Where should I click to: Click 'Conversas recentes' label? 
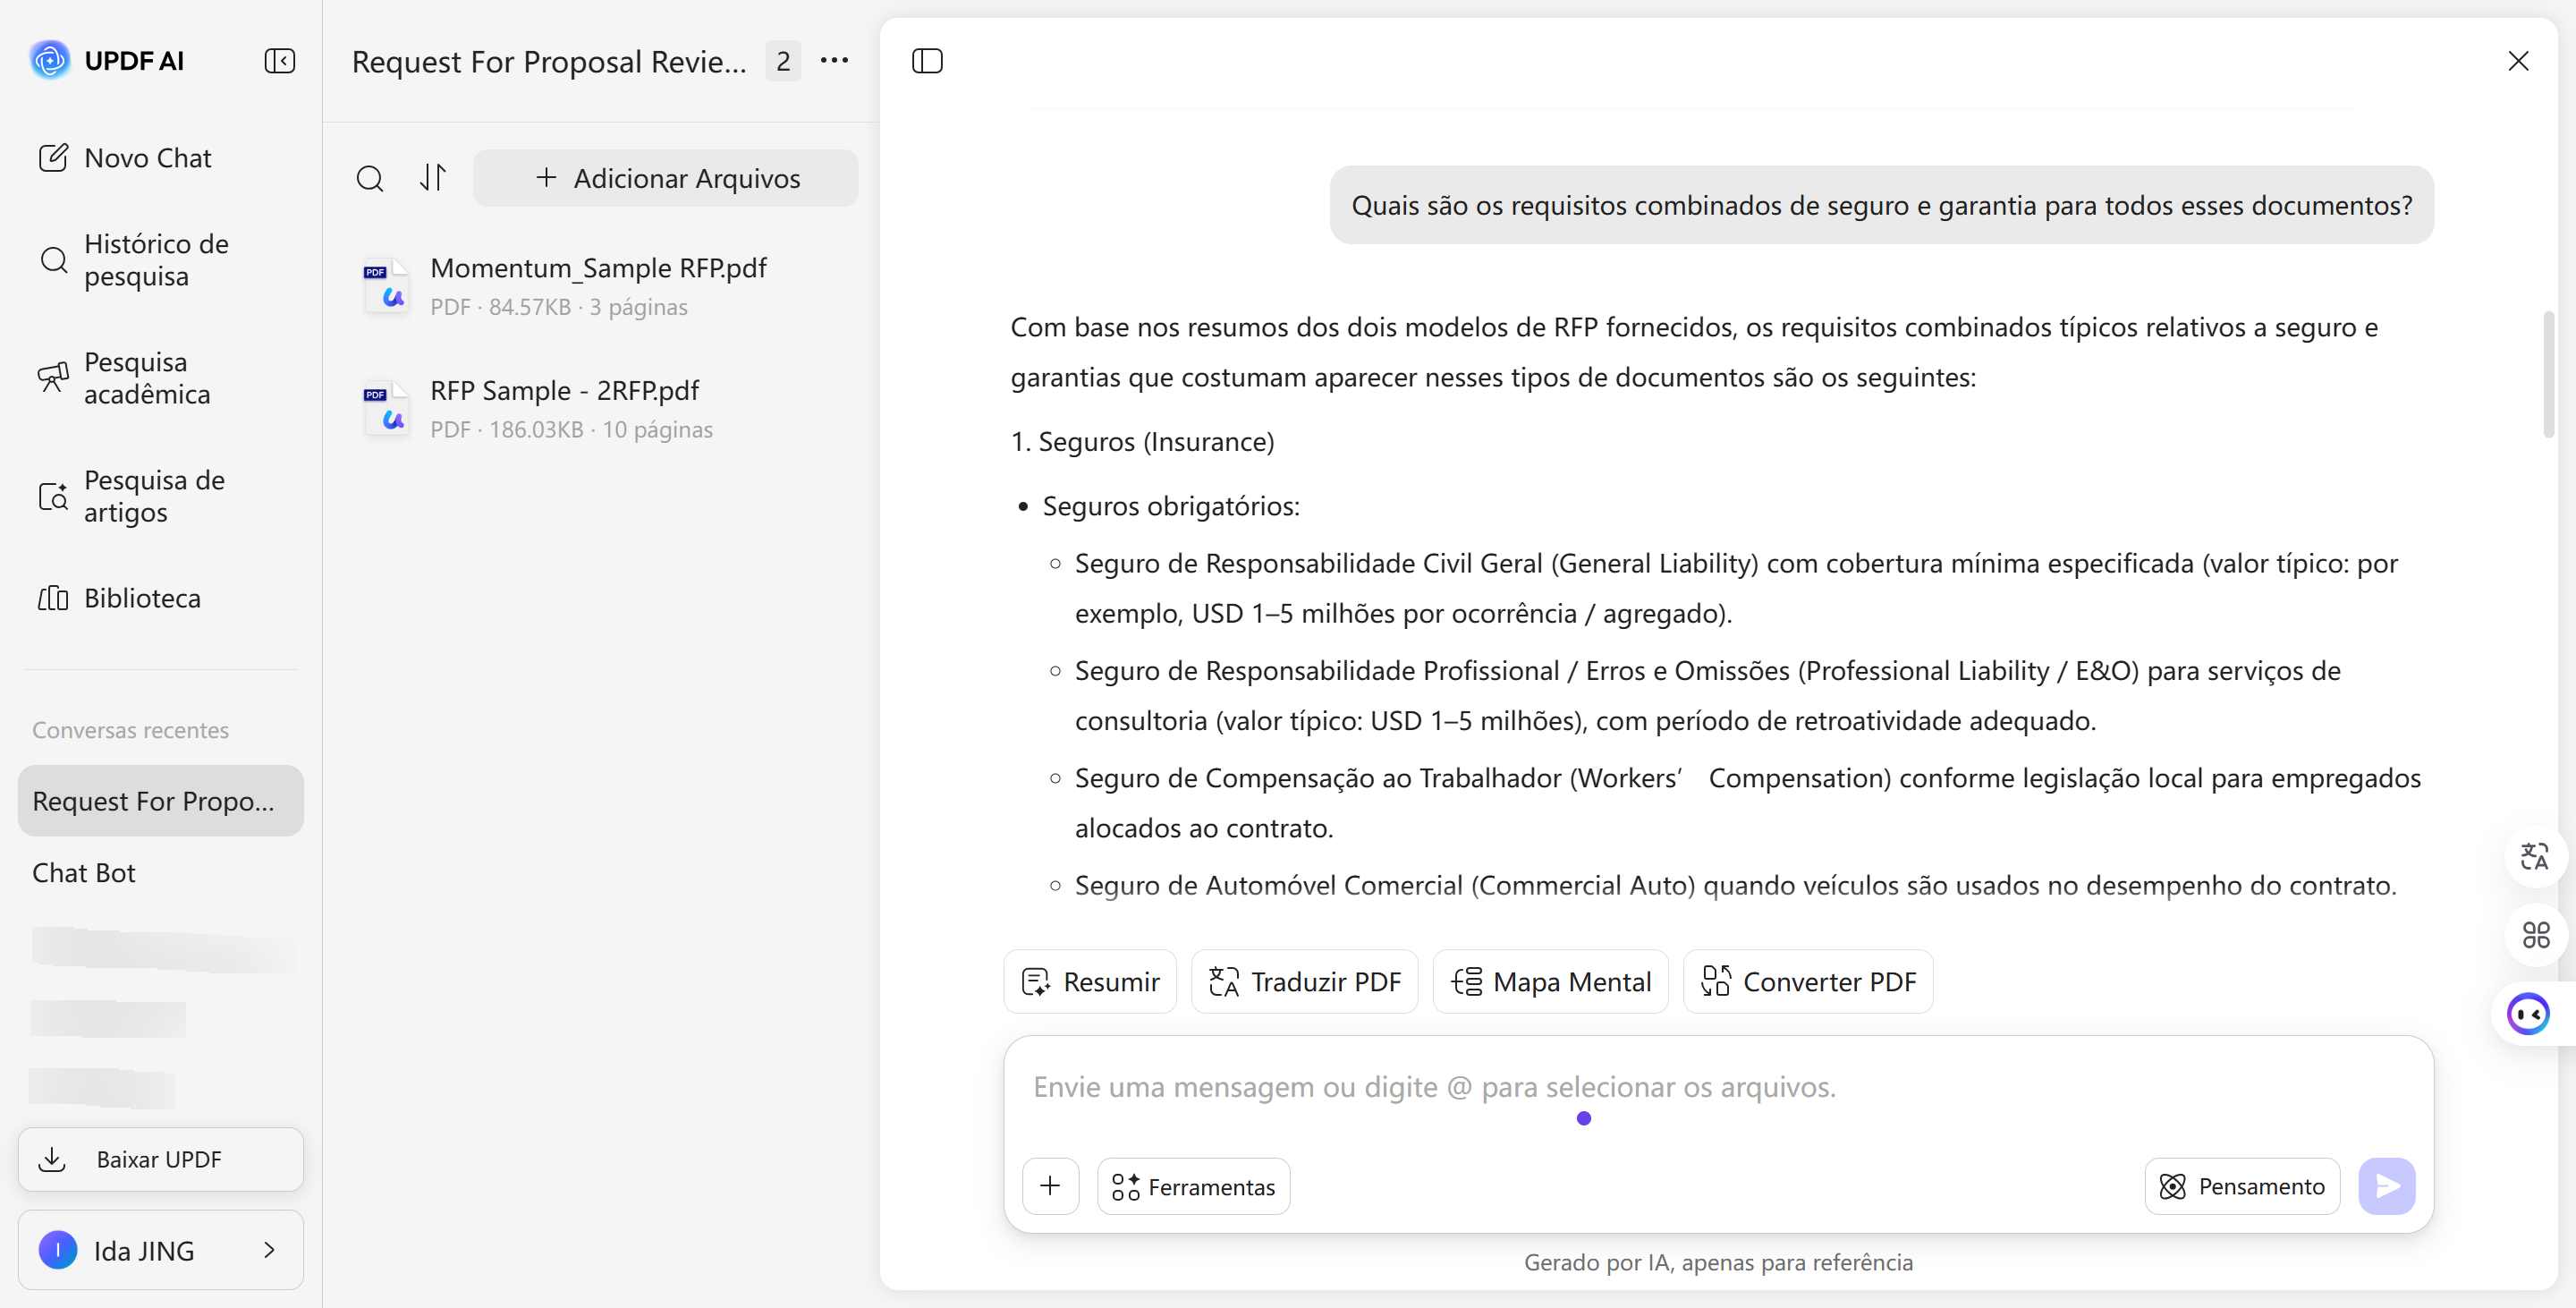130,730
